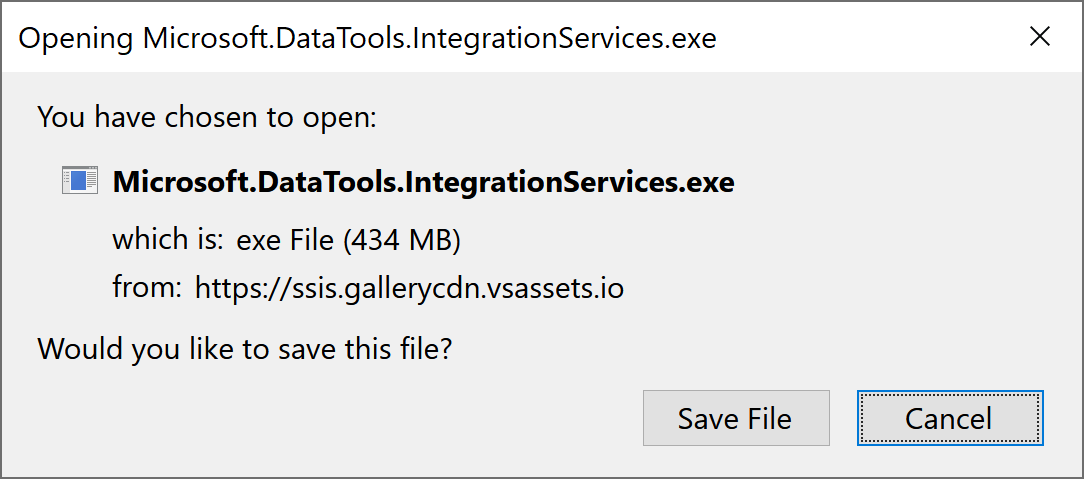This screenshot has width=1084, height=479.
Task: Click the ".exe" extension of the bold filename
Action: click(707, 182)
